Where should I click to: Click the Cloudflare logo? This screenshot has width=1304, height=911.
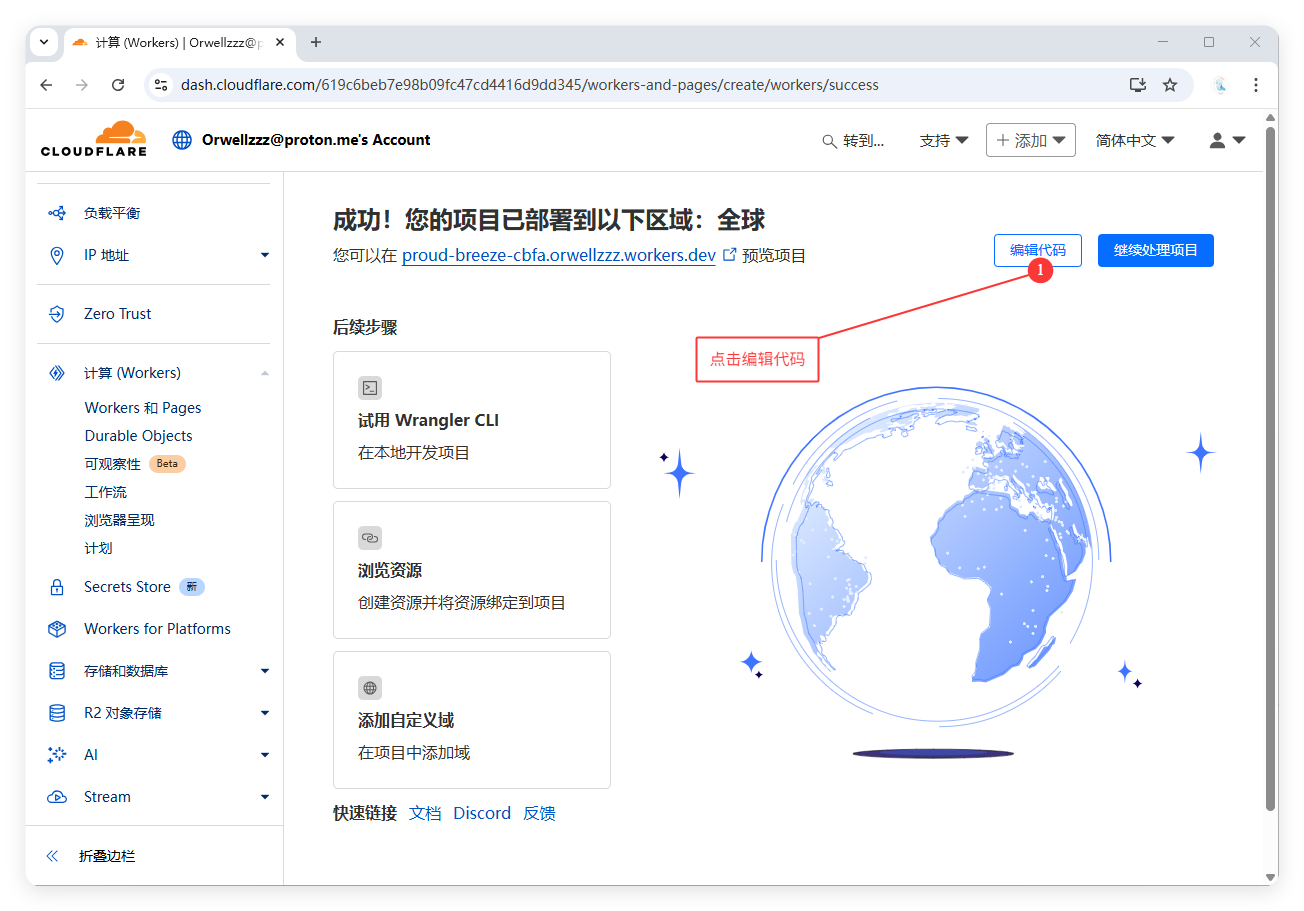(x=94, y=139)
